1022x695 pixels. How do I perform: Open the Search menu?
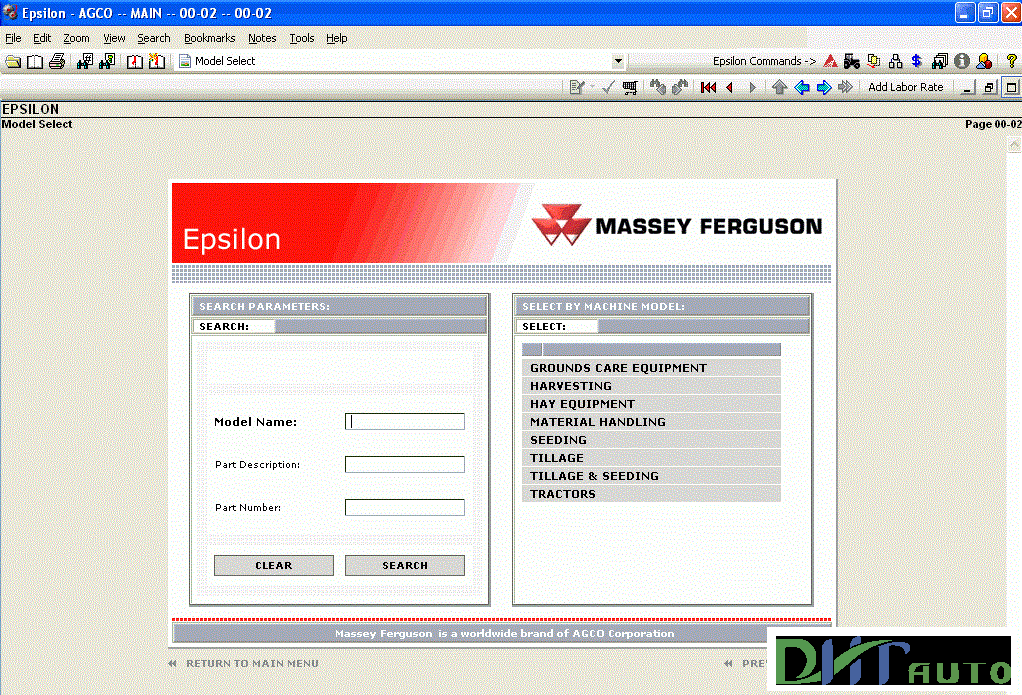(154, 38)
